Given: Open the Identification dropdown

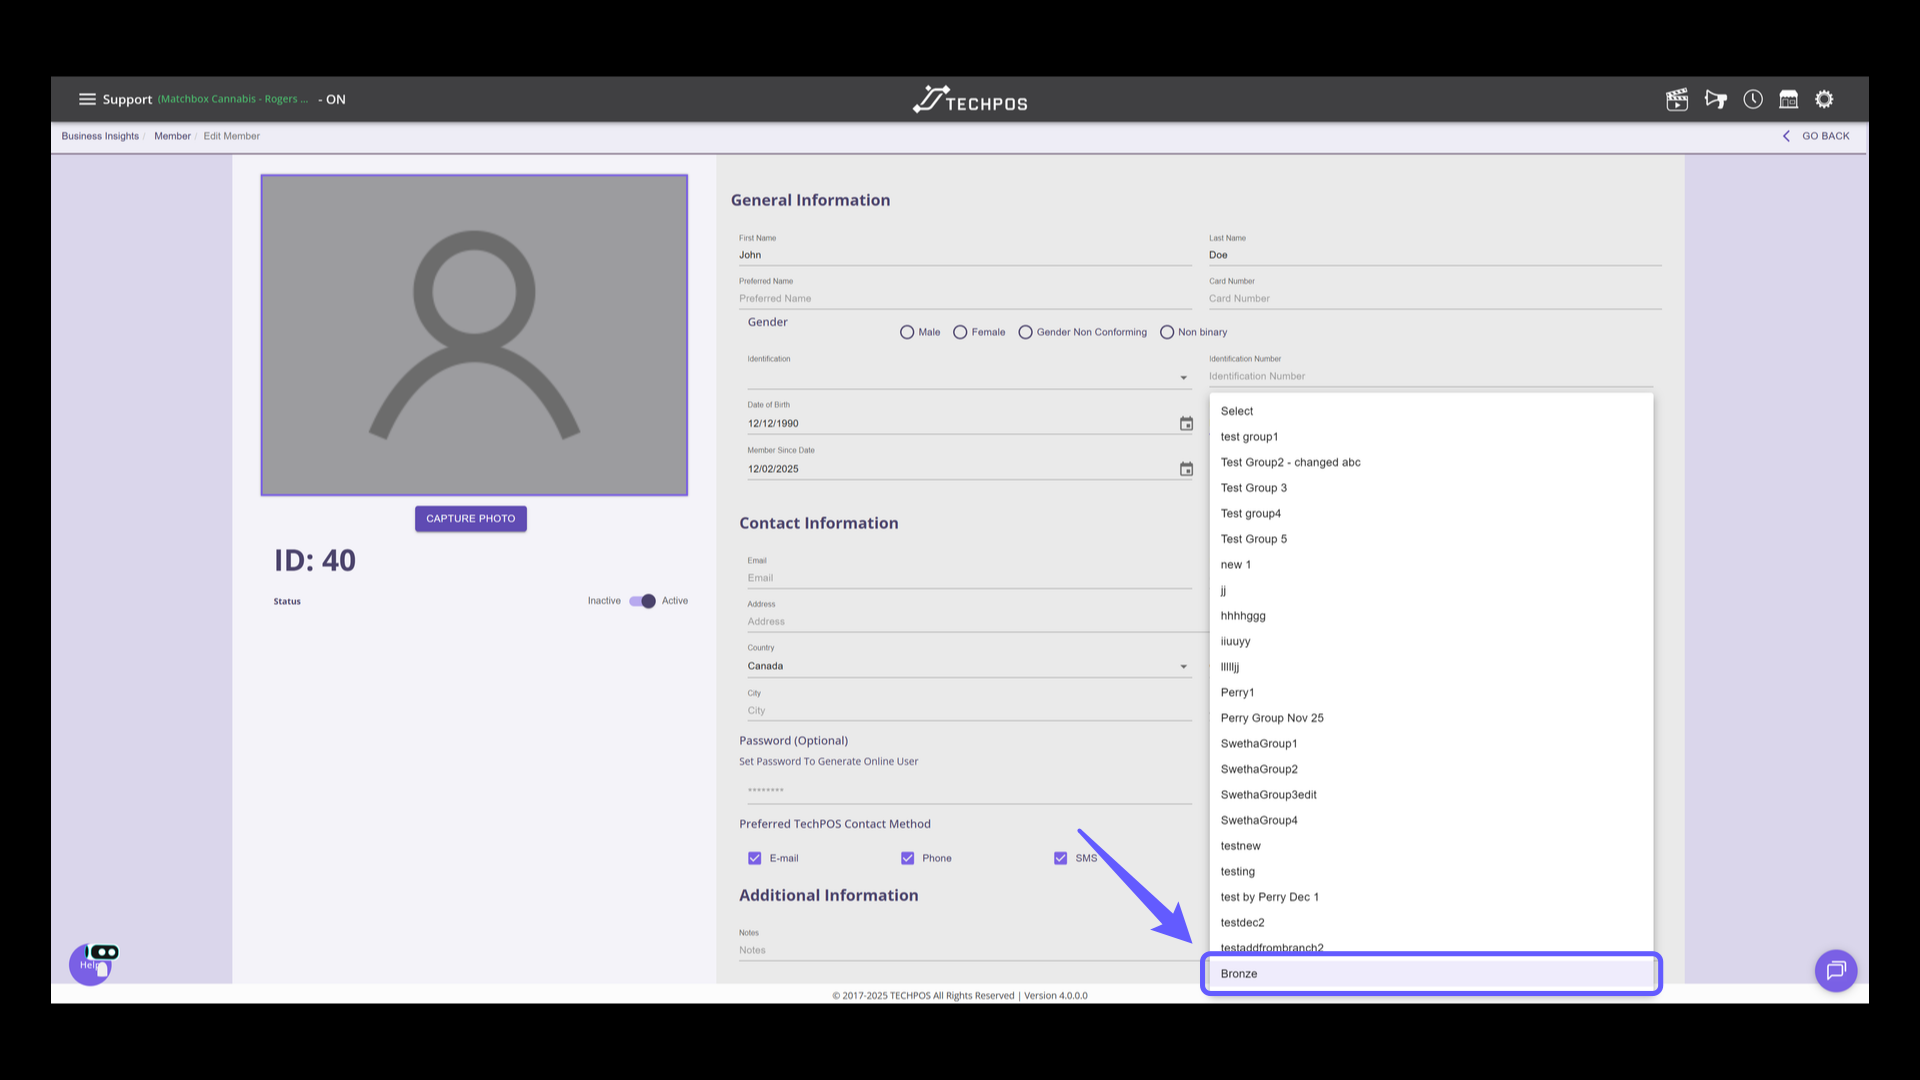Looking at the screenshot, I should [1183, 377].
